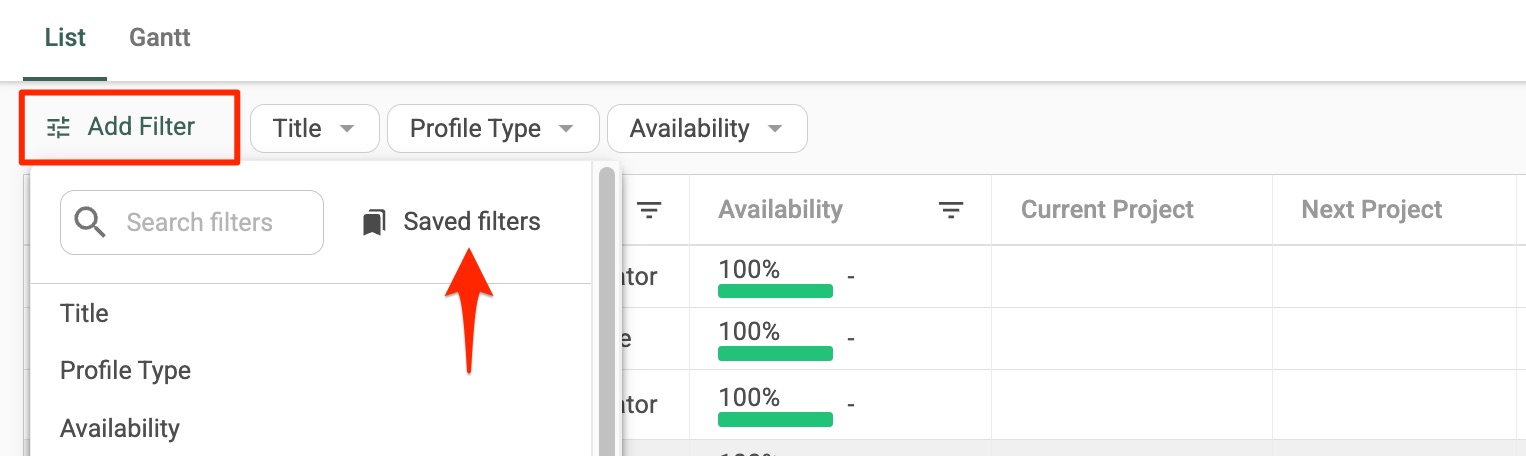
Task: Choose Title from the filter list
Action: [84, 313]
